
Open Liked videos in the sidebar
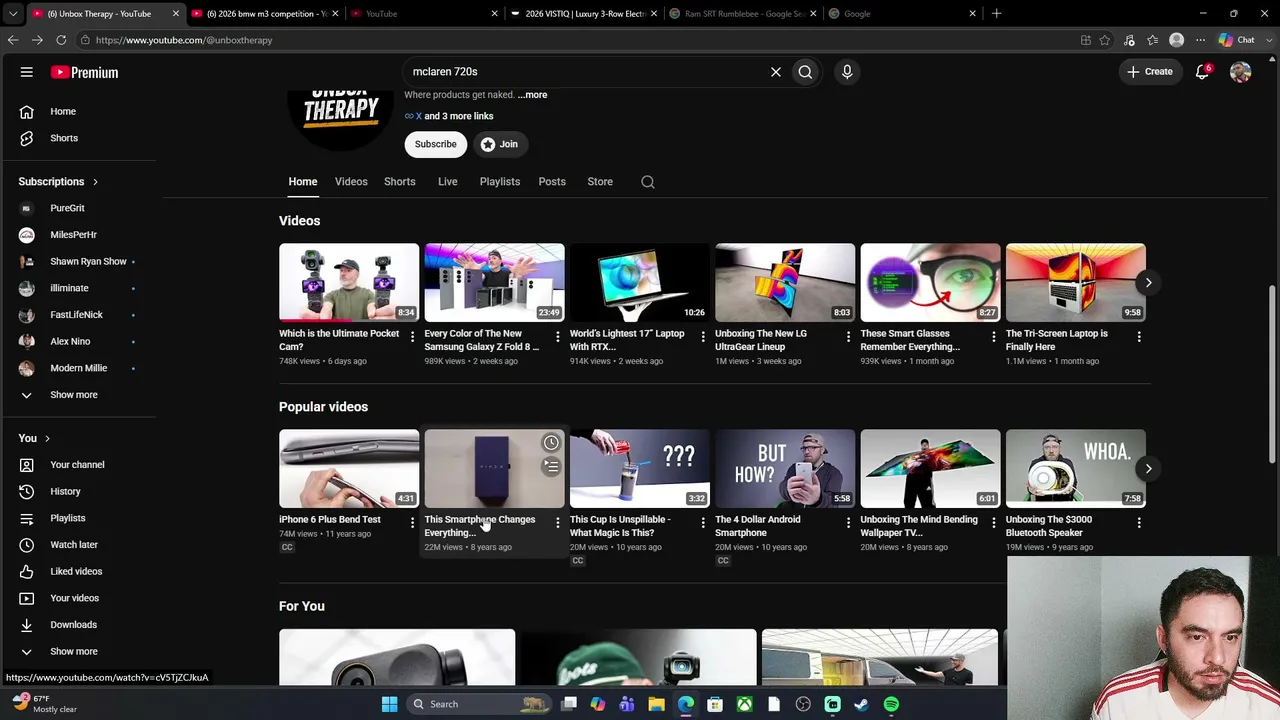tap(76, 571)
